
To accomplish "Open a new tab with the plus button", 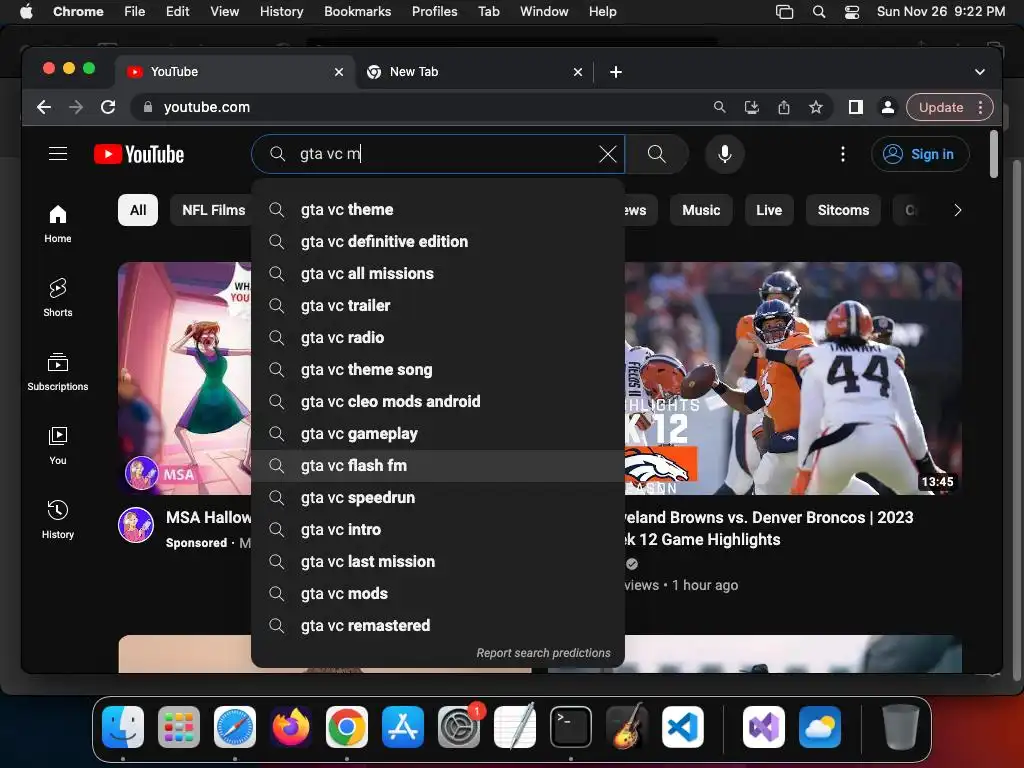I will [615, 72].
